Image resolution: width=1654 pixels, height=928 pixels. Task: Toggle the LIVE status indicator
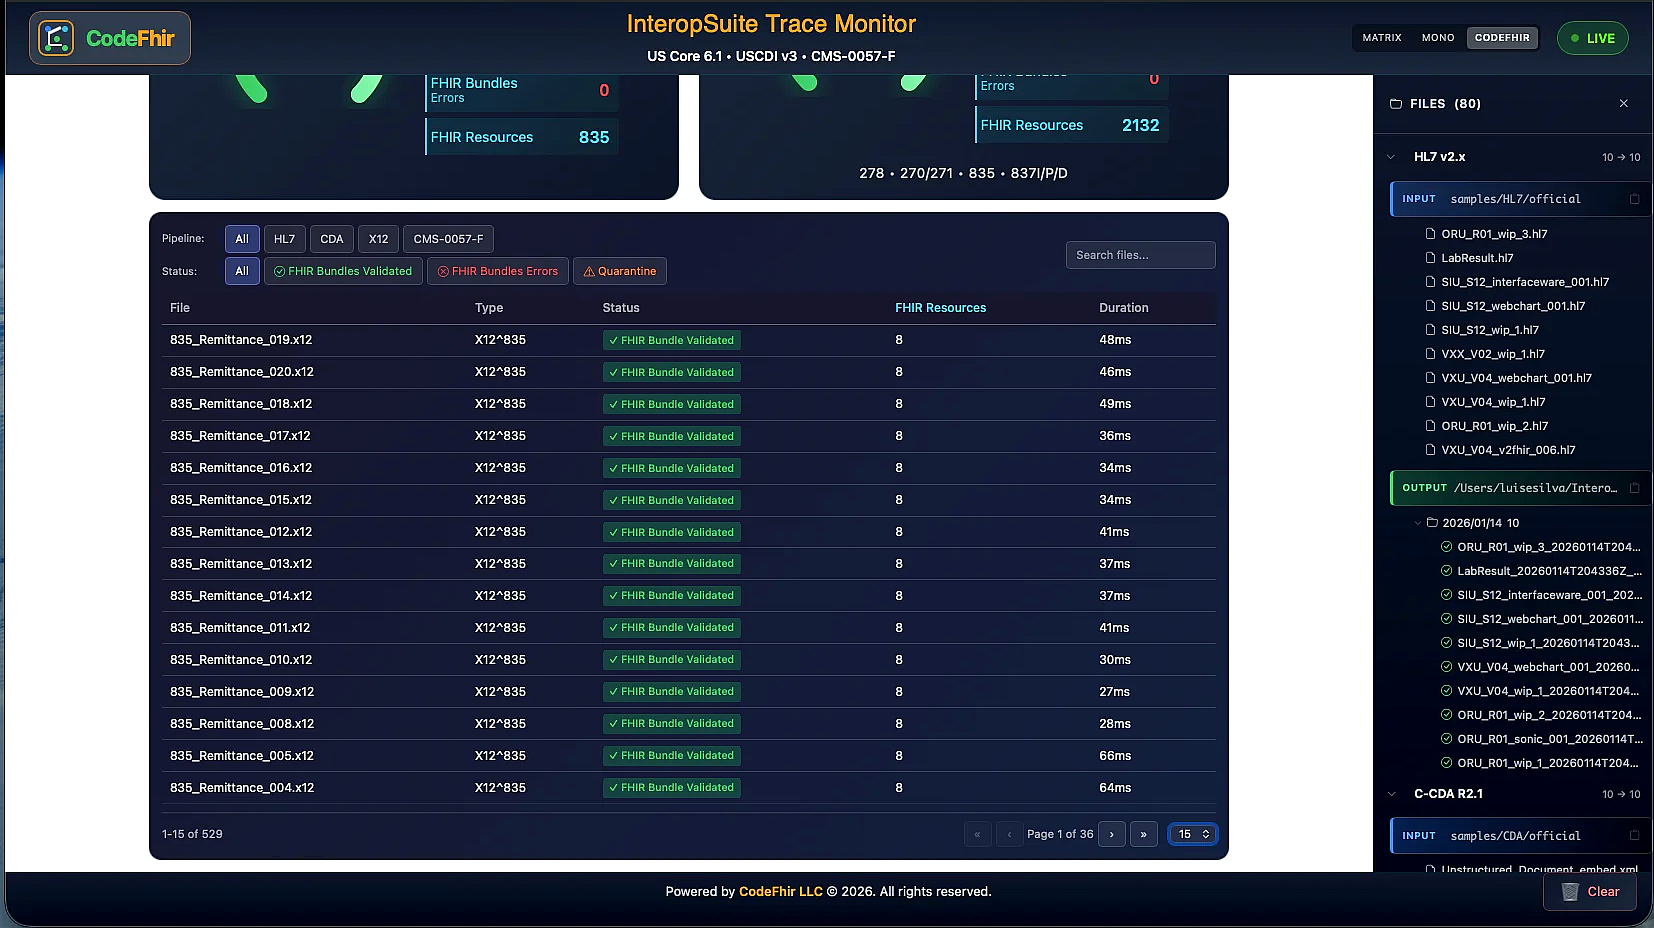[x=1592, y=37]
